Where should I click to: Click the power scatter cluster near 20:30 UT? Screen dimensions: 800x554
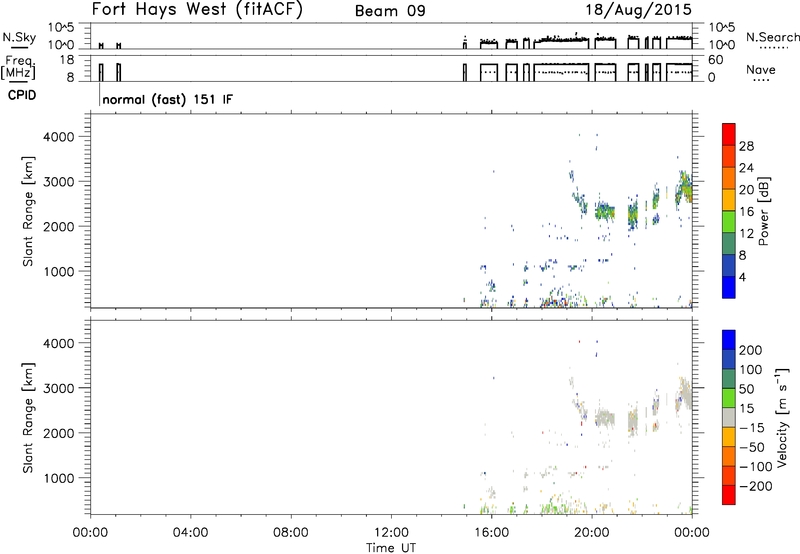(x=606, y=211)
